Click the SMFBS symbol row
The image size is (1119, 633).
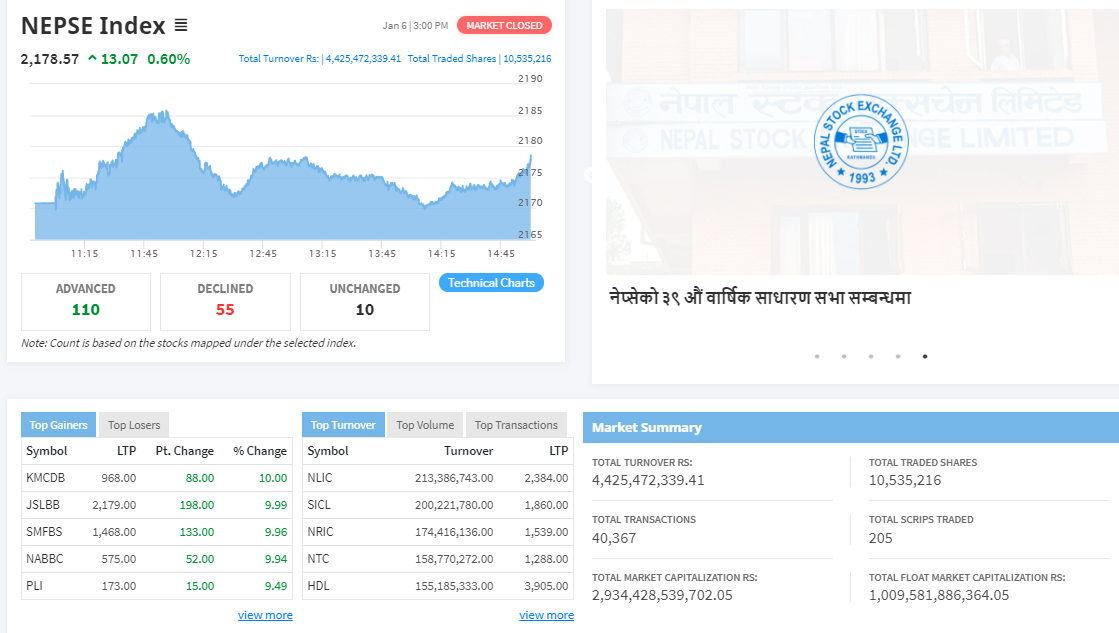tap(157, 532)
